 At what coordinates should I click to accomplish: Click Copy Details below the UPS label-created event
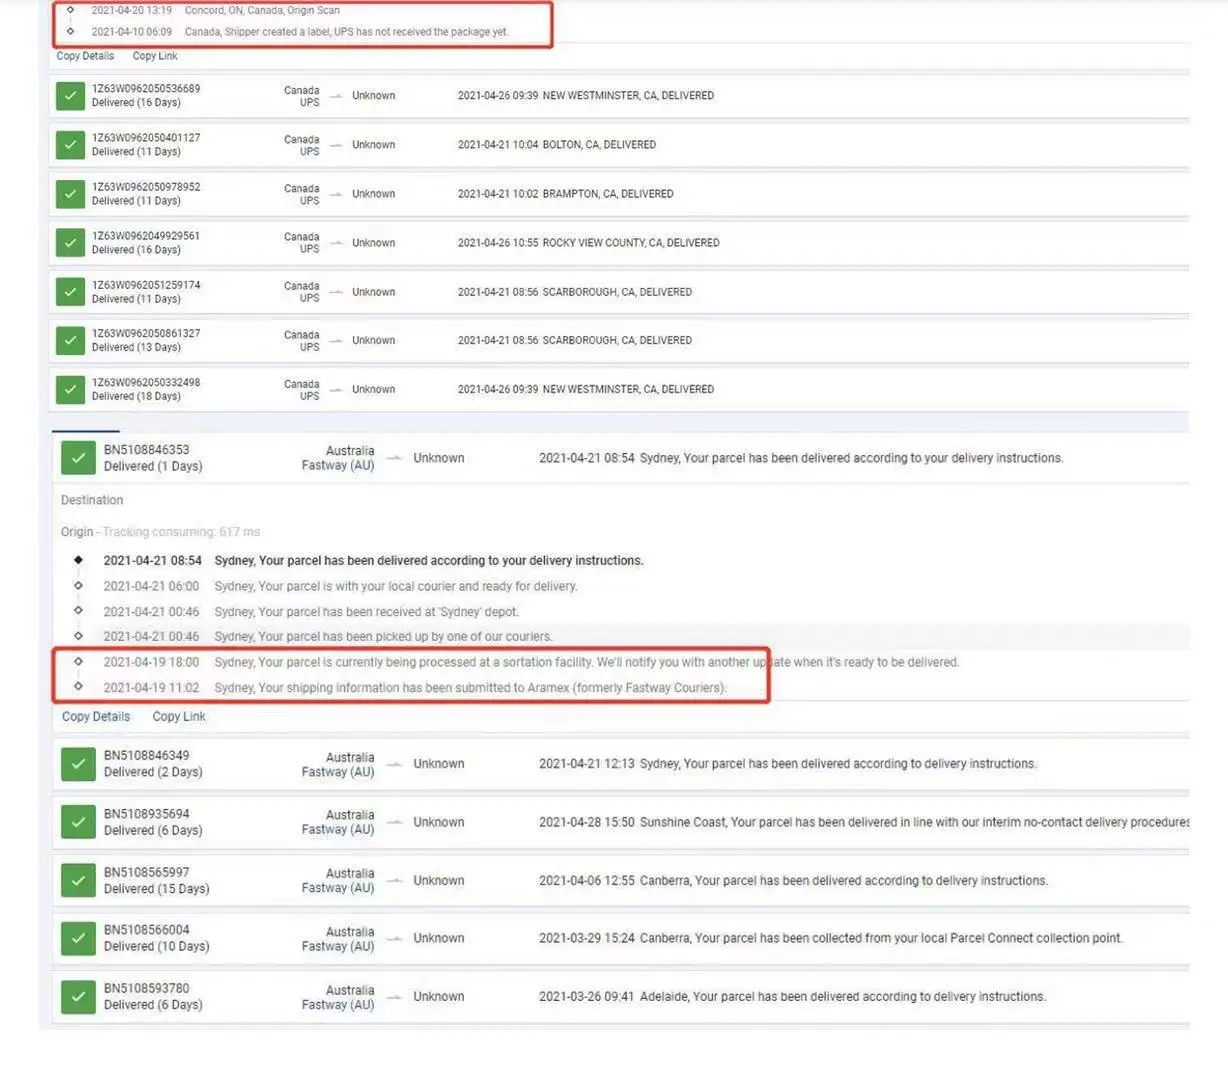tap(85, 56)
